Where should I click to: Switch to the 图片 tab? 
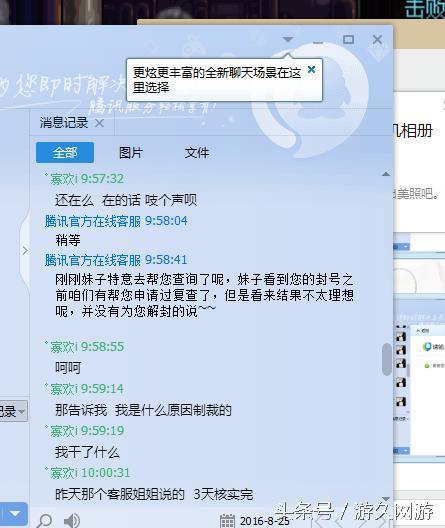131,153
